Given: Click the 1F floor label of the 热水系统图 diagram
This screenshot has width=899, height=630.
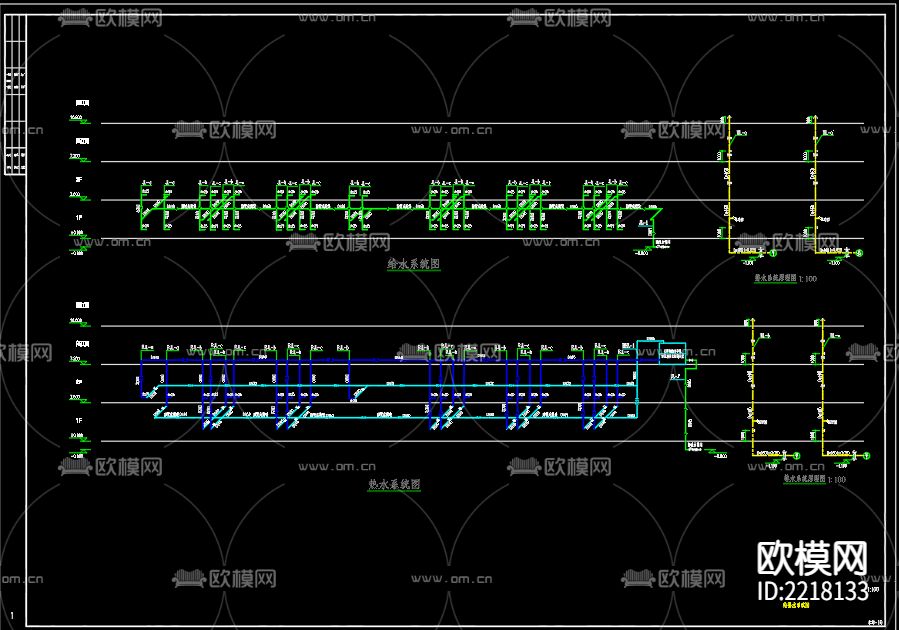Looking at the screenshot, I should coord(79,421).
